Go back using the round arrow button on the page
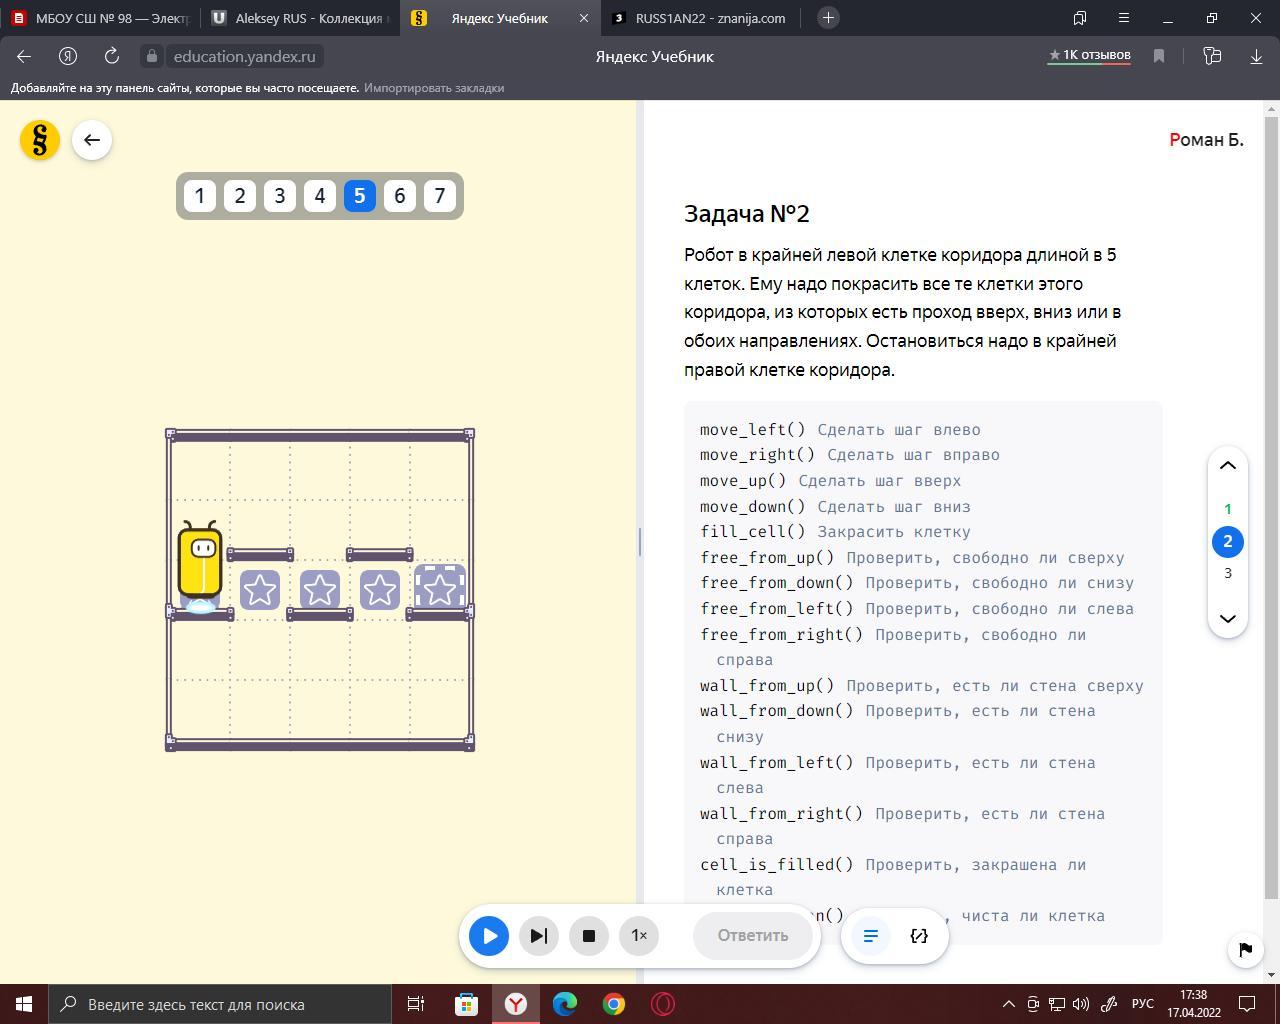Image resolution: width=1280 pixels, height=1024 pixels. (x=92, y=140)
